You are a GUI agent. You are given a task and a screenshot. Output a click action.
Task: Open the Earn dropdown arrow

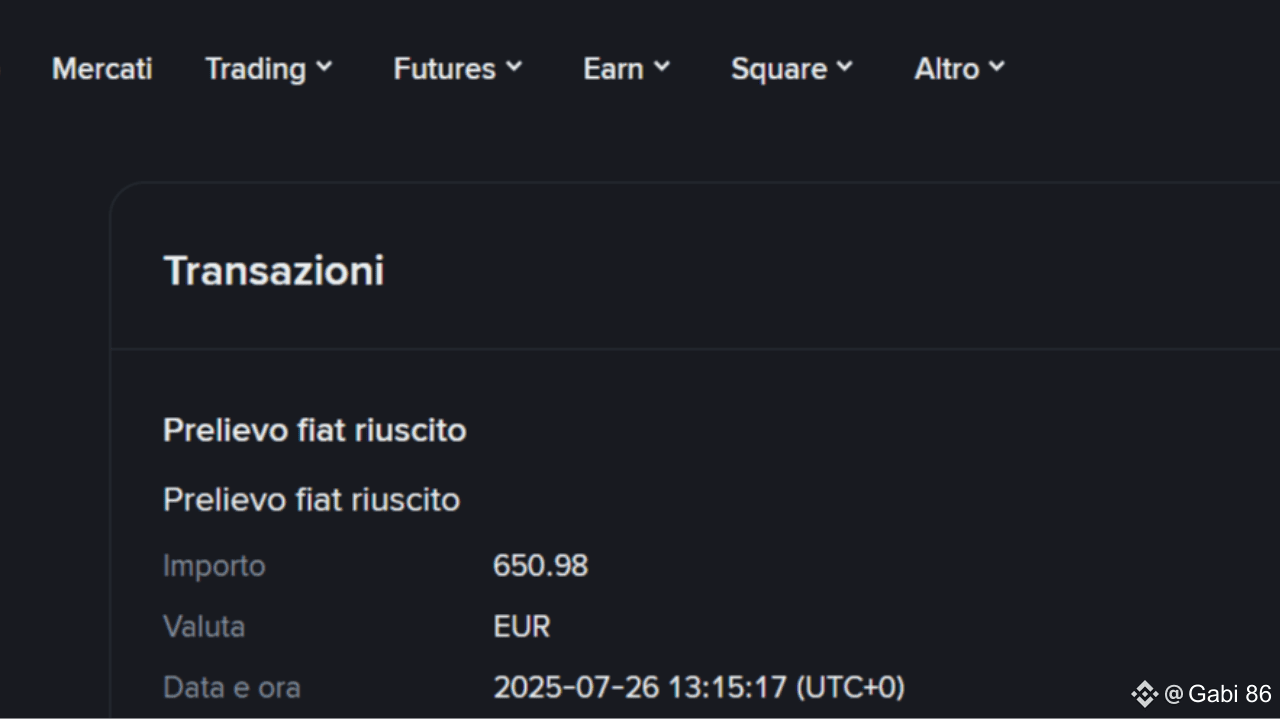click(662, 67)
